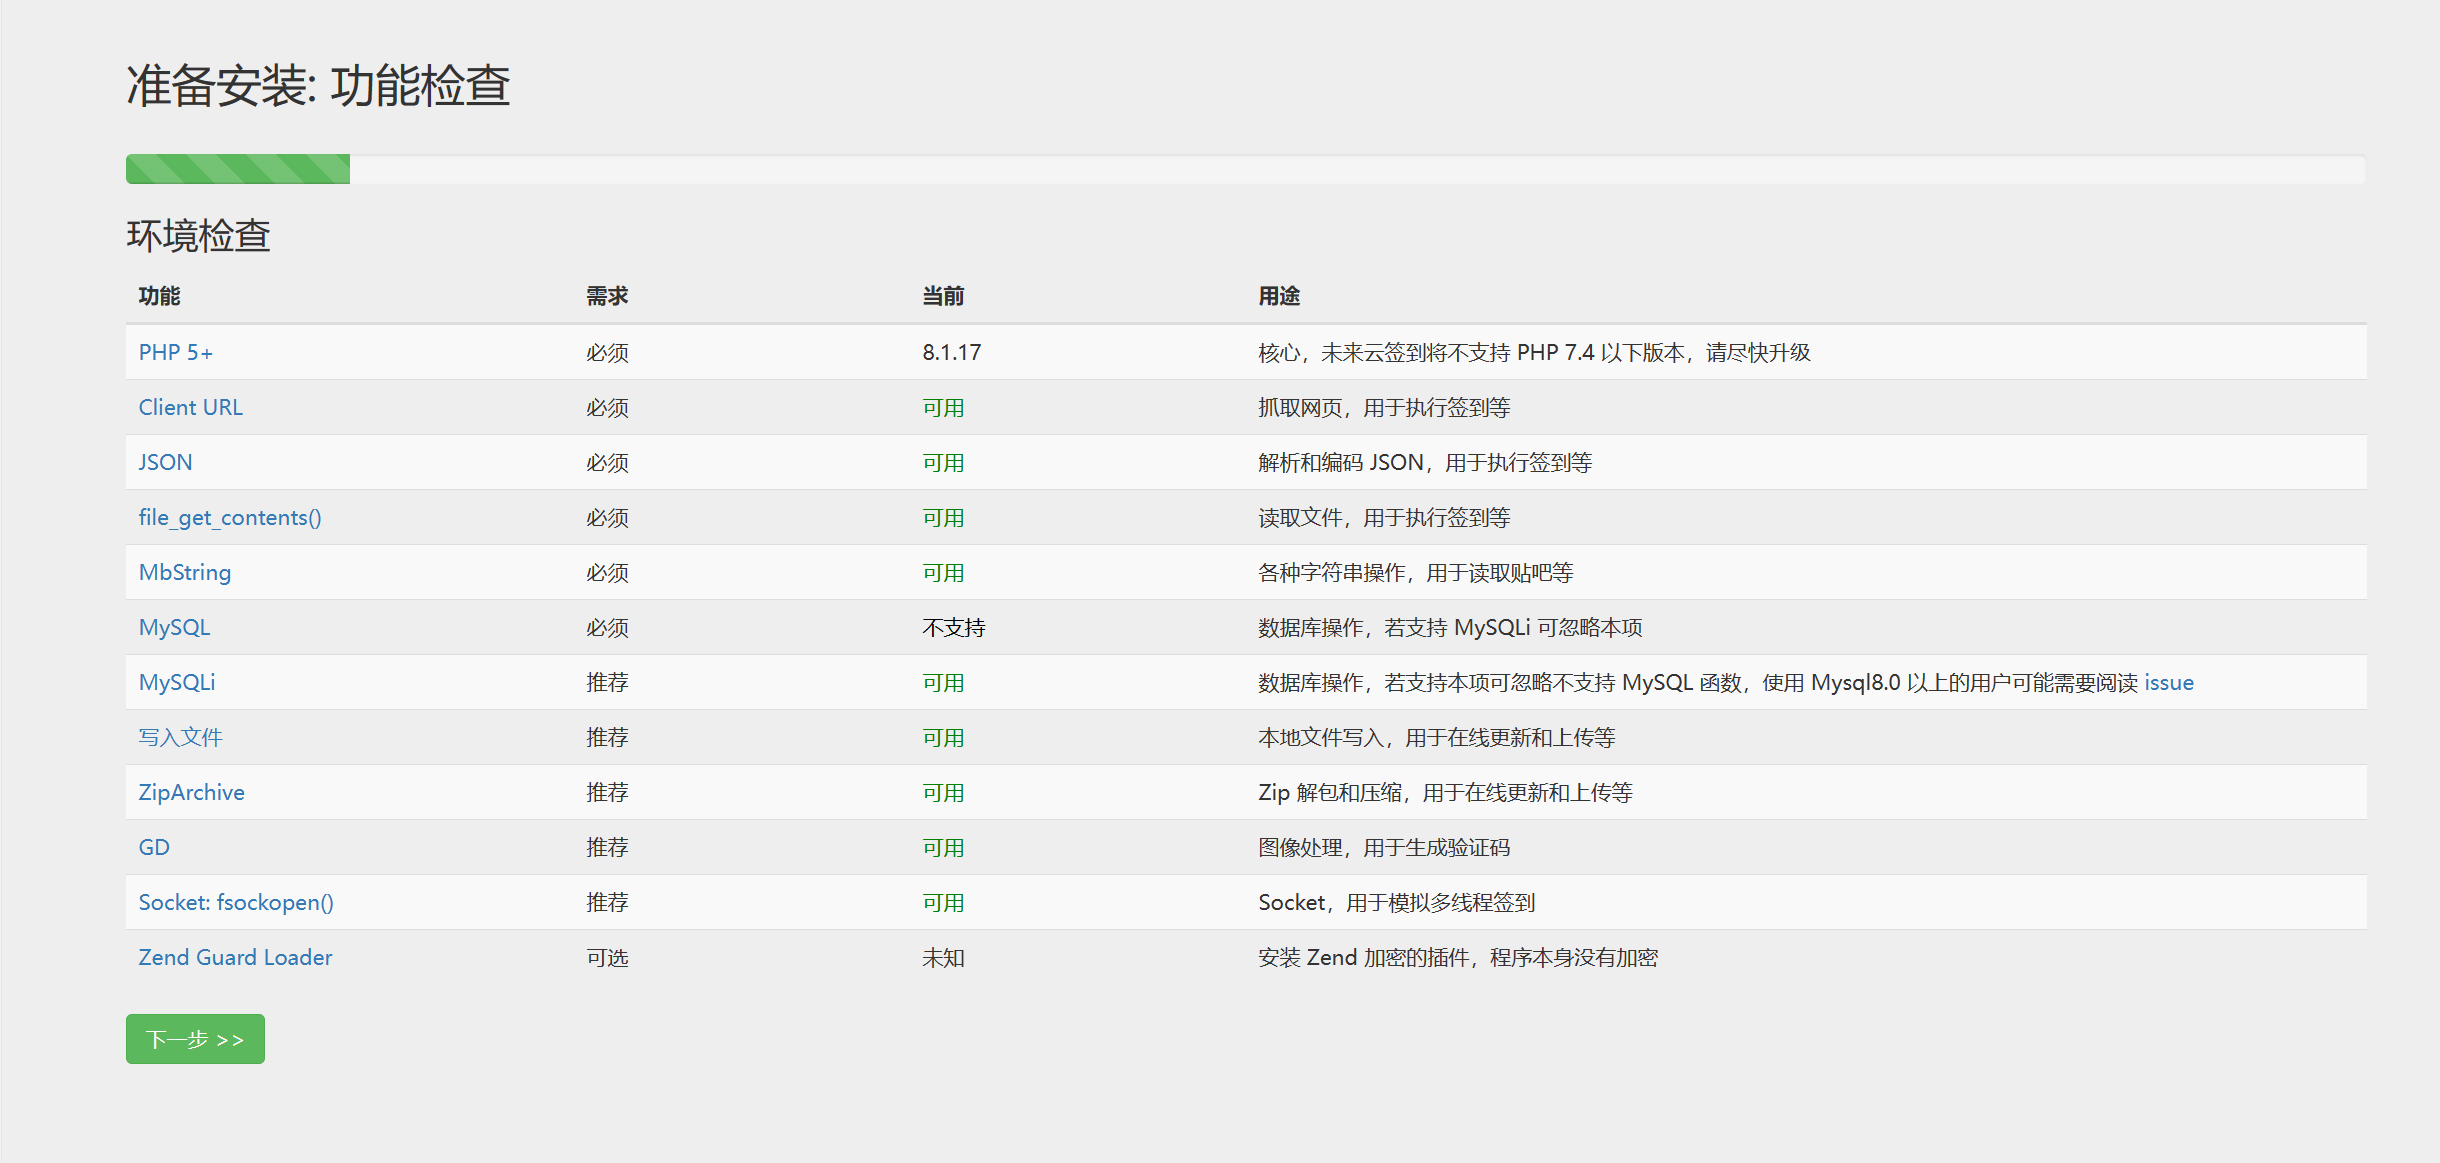
Task: Open the MySQLi link
Action: (x=176, y=682)
